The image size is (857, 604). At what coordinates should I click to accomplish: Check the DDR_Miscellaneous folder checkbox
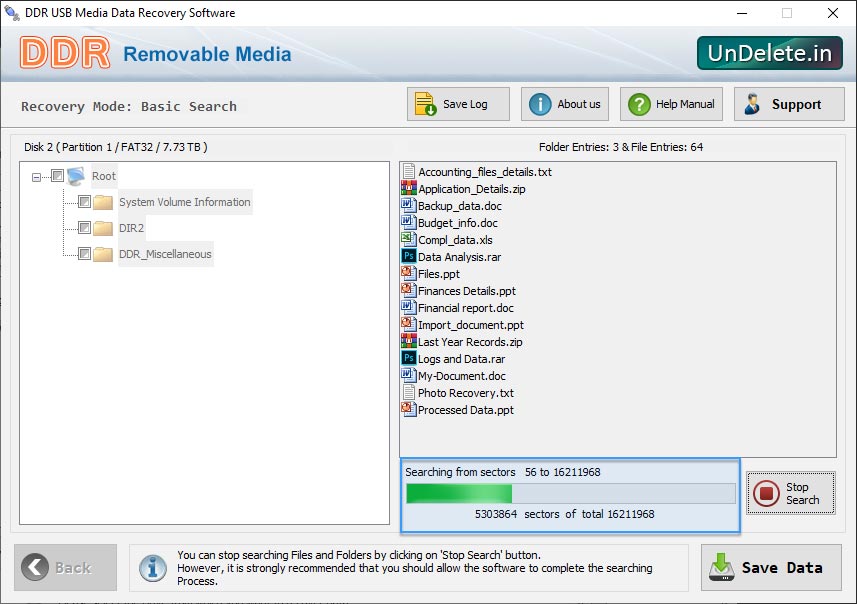point(84,254)
